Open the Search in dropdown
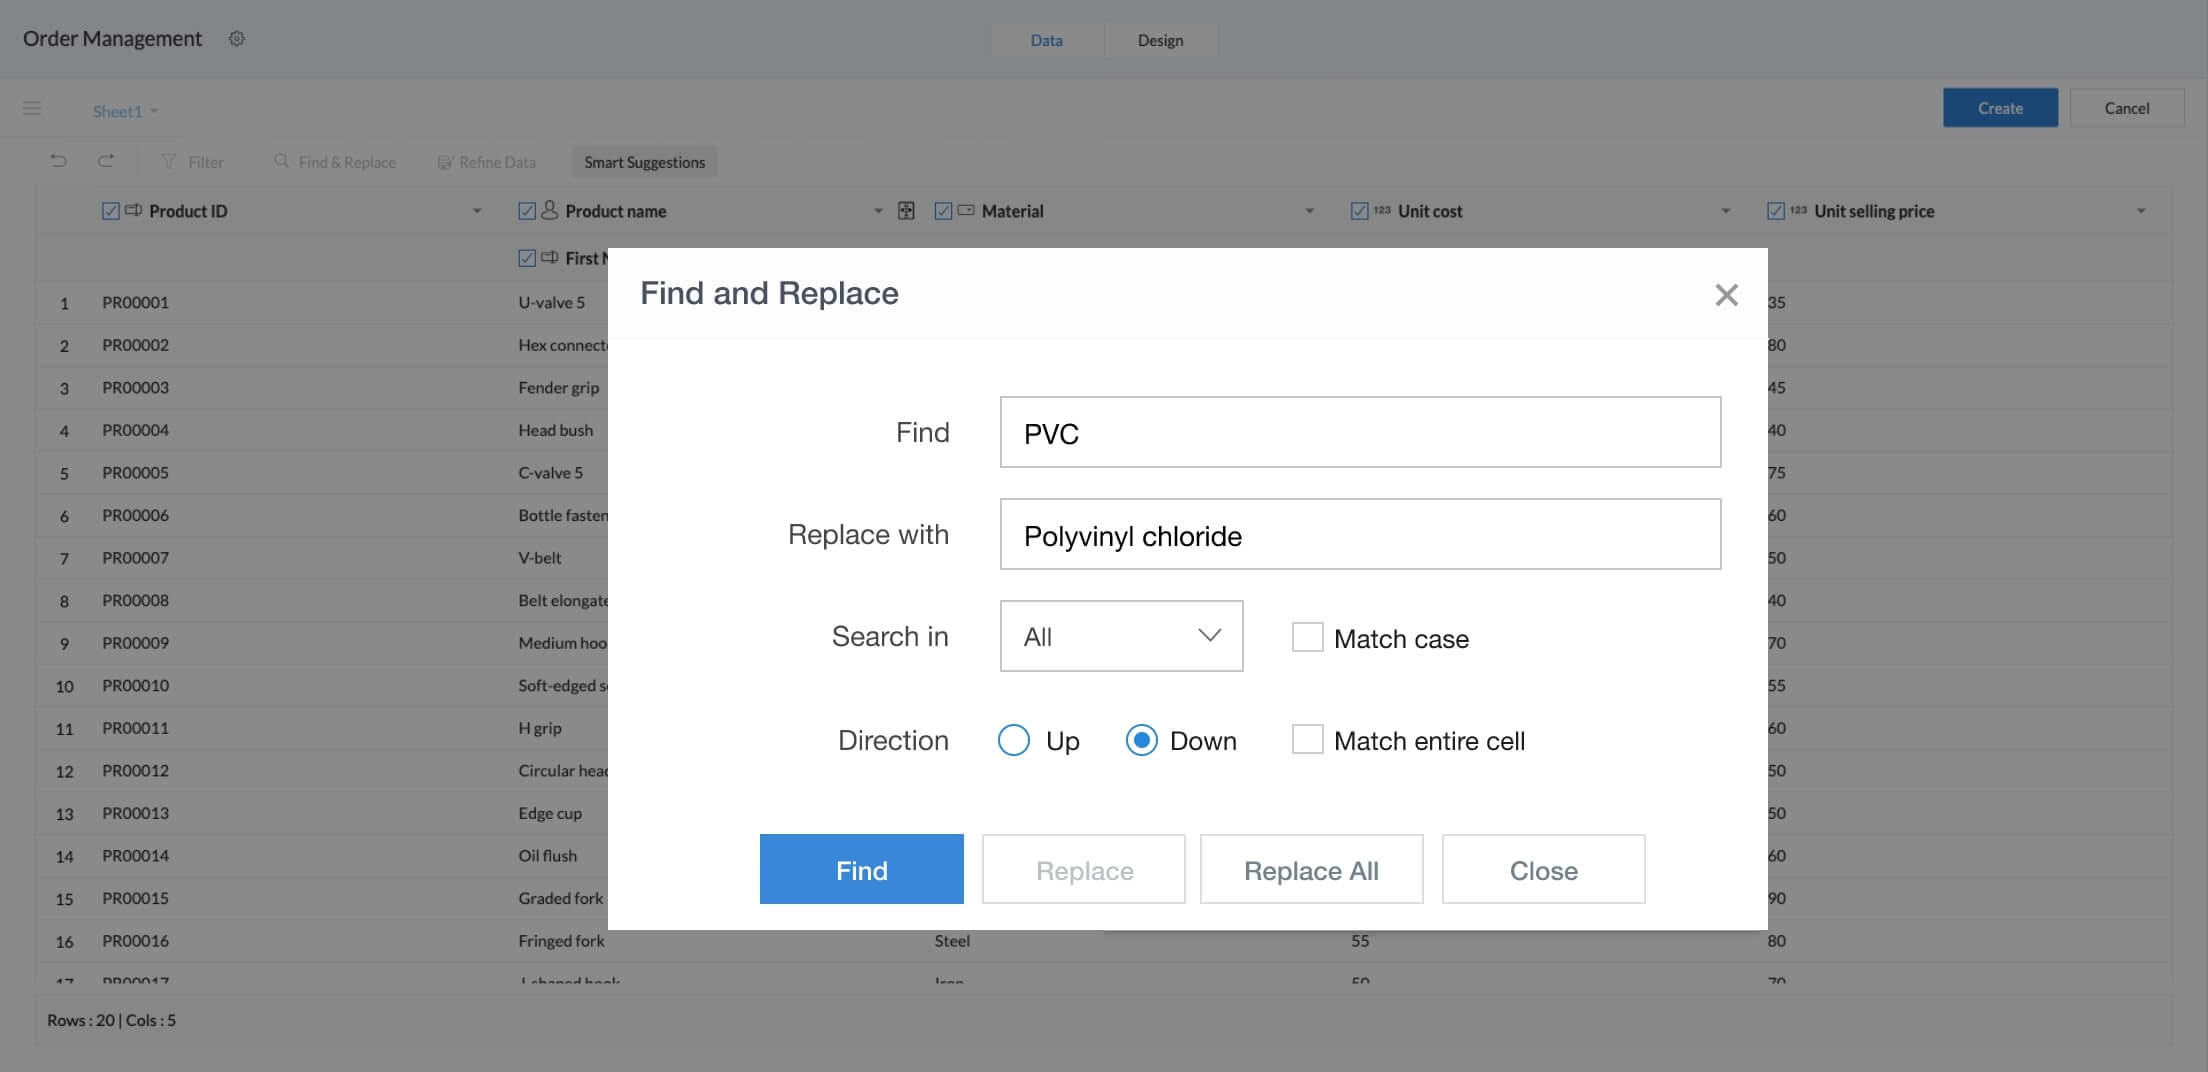Screen dimensions: 2208x1072 click(x=1121, y=636)
